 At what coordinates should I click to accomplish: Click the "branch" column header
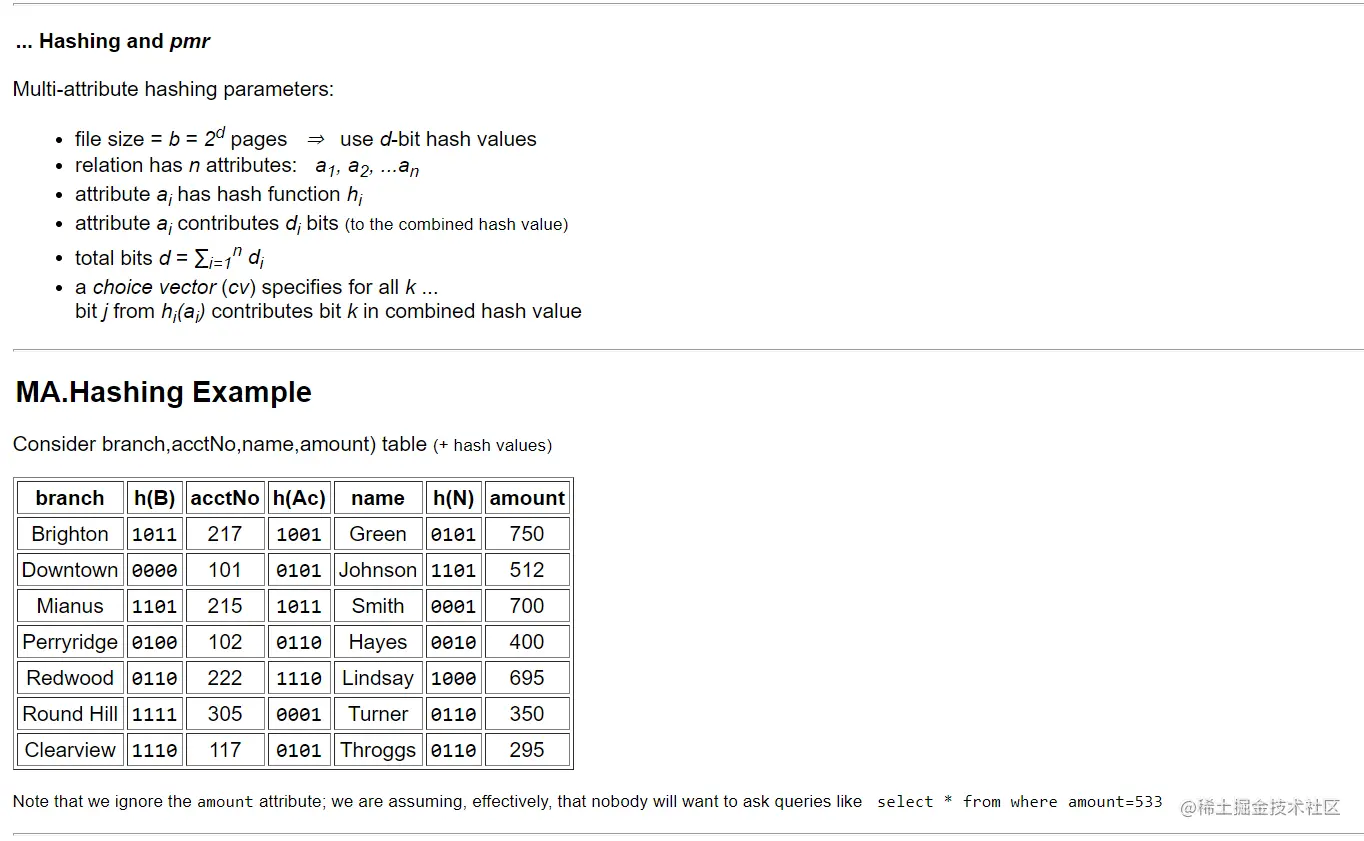[x=70, y=498]
